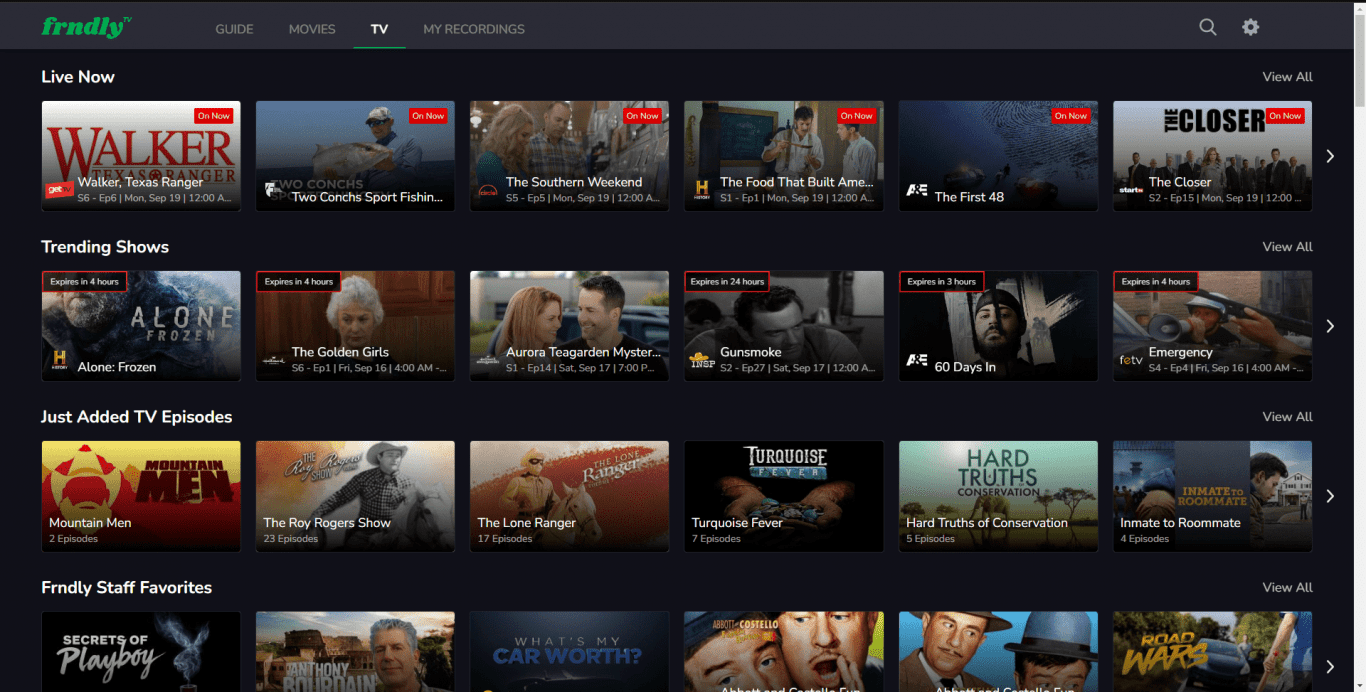
Task: Select the Mountain Men thumbnail
Action: [x=140, y=496]
